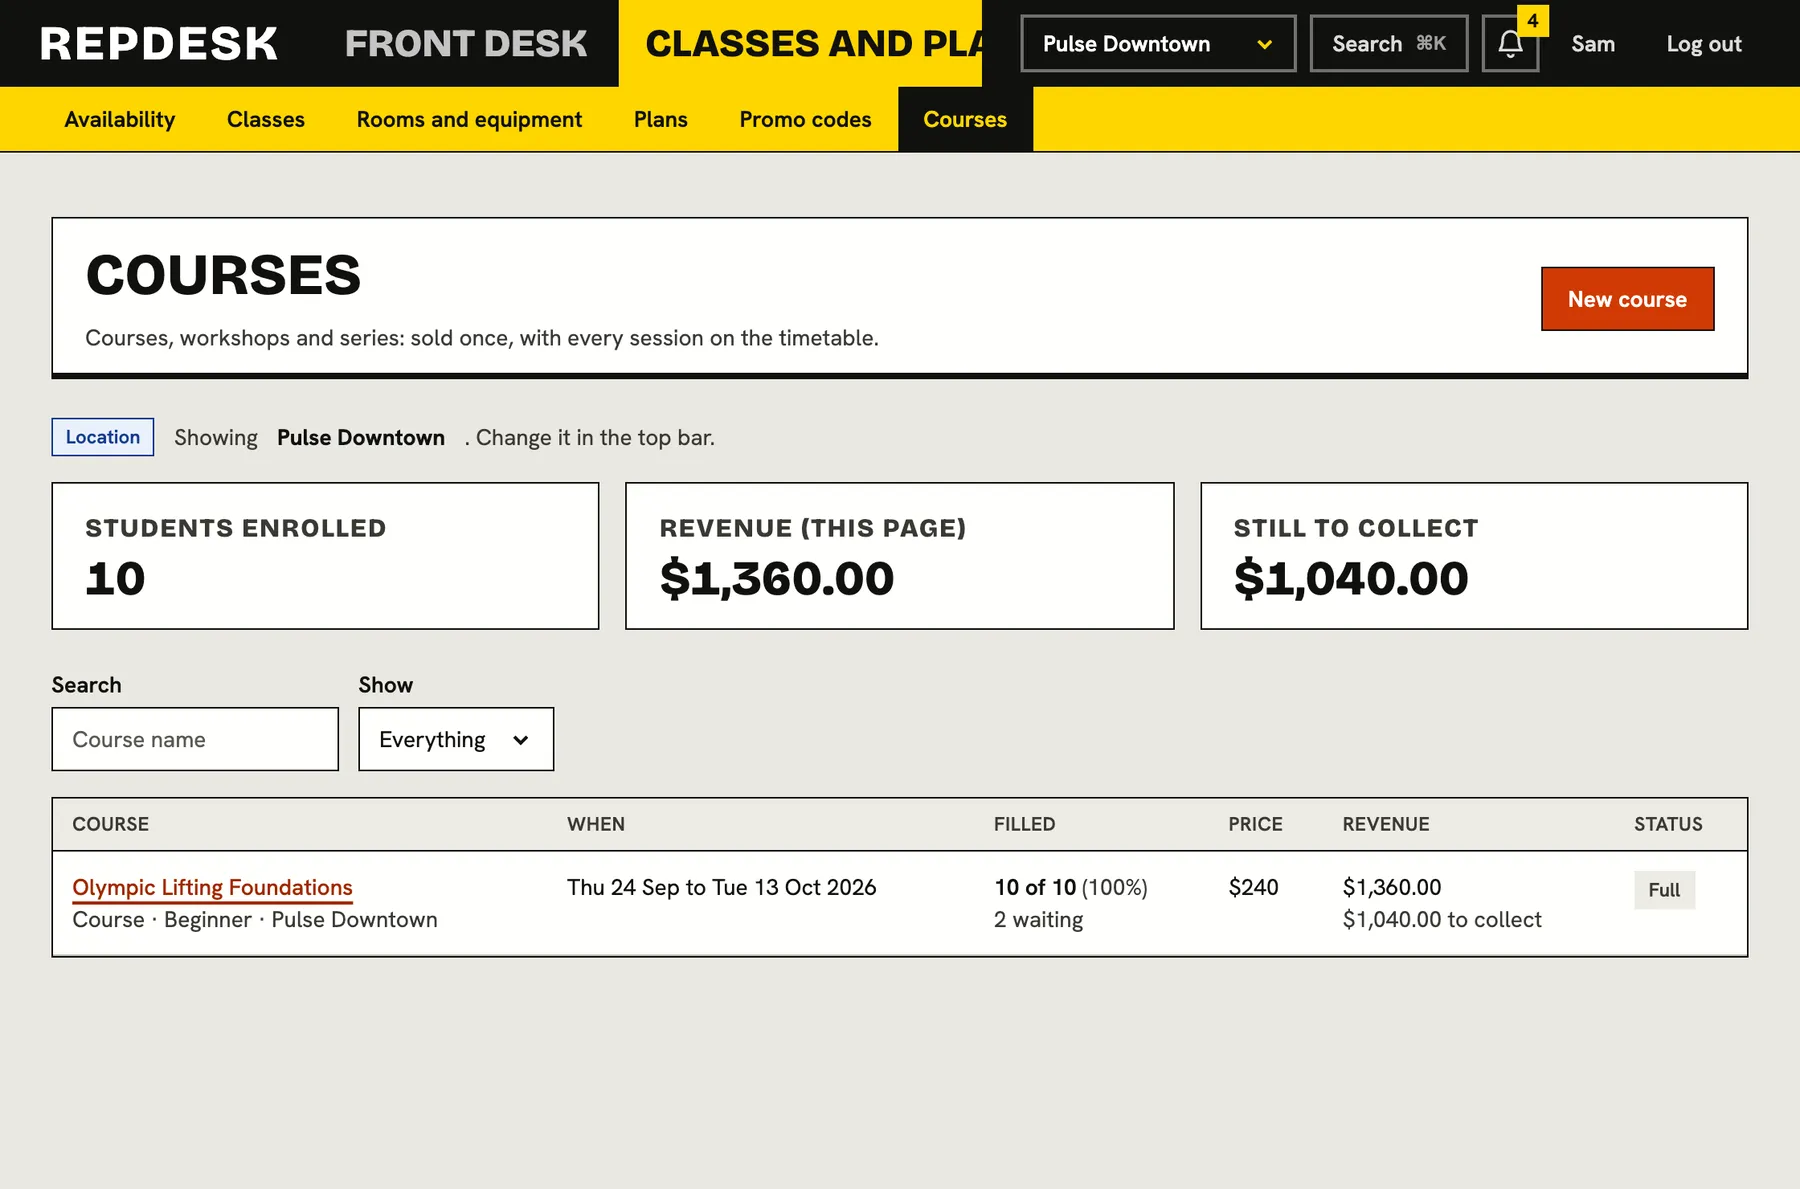
Task: Open Rooms and equipment tab
Action: (x=469, y=119)
